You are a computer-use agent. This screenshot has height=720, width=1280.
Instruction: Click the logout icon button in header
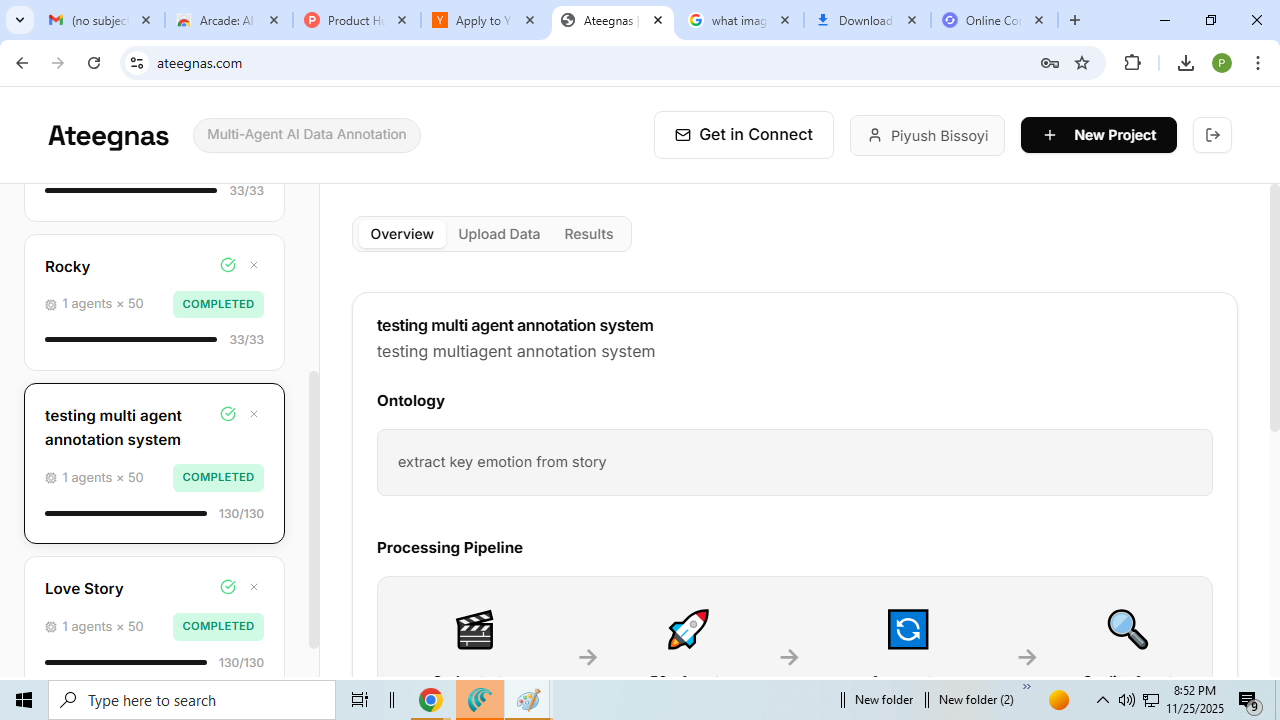(x=1212, y=135)
